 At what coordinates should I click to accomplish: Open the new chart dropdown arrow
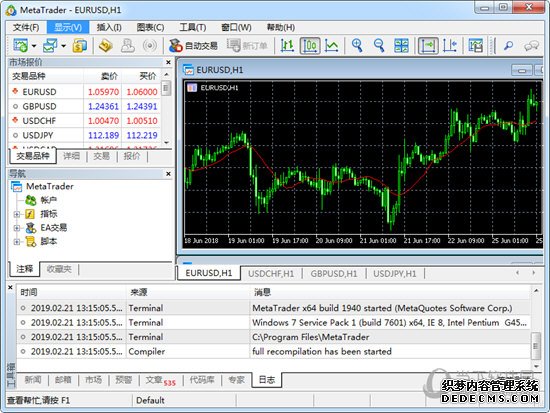[x=34, y=46]
